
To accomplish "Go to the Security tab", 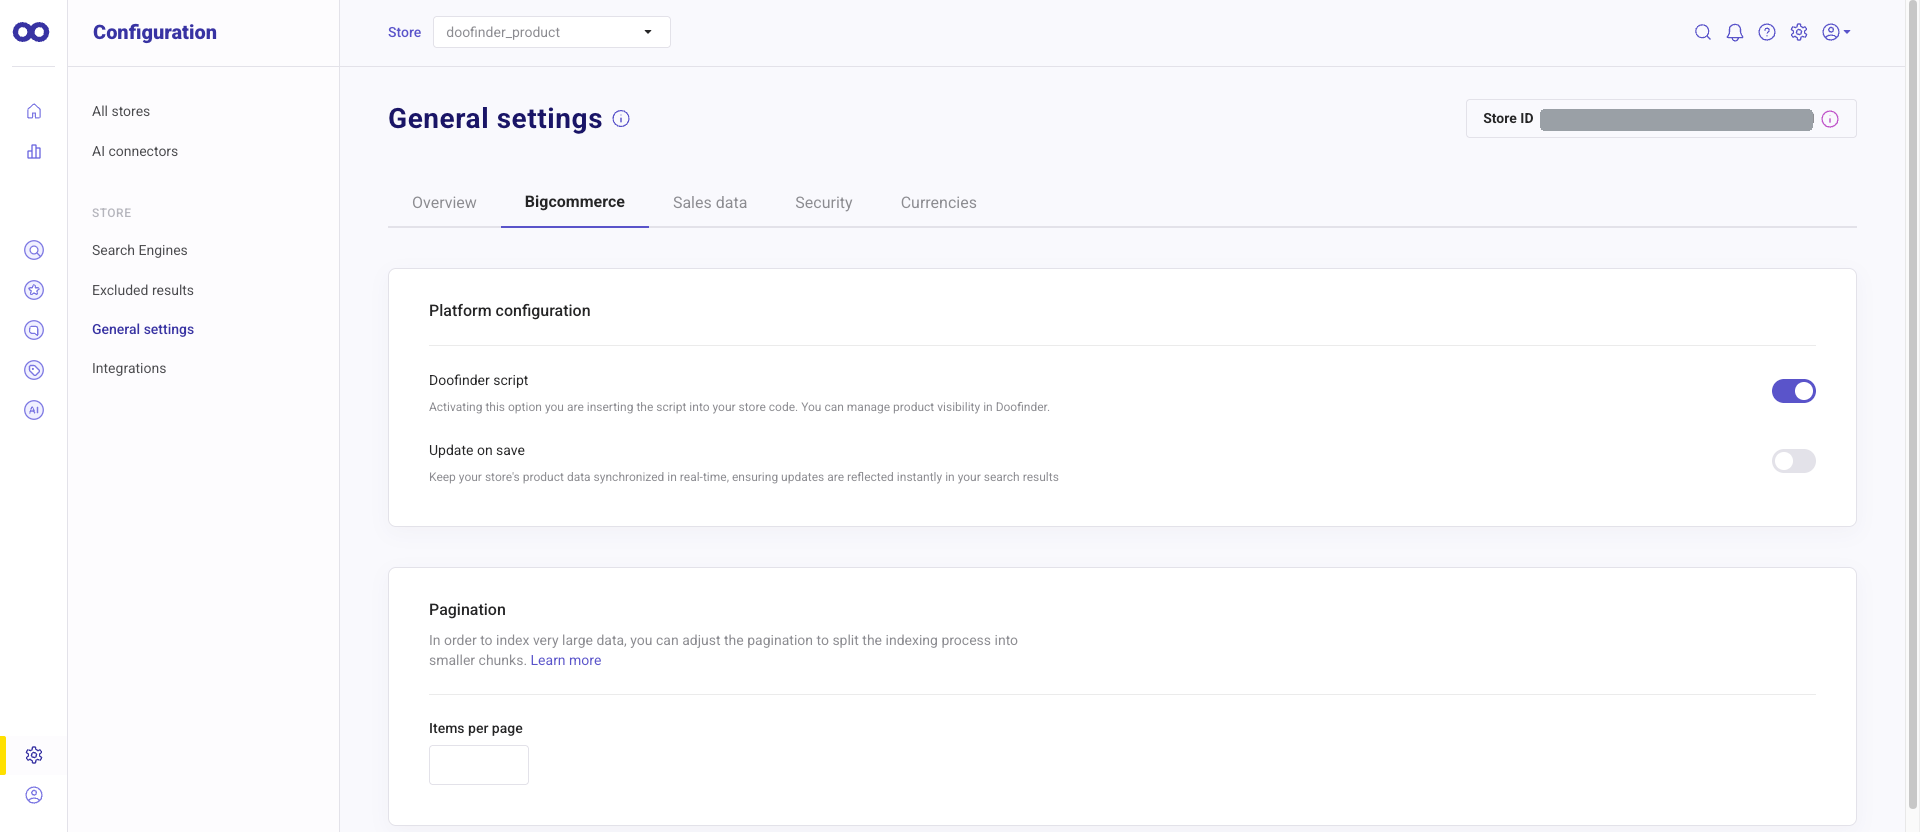I will 824,203.
